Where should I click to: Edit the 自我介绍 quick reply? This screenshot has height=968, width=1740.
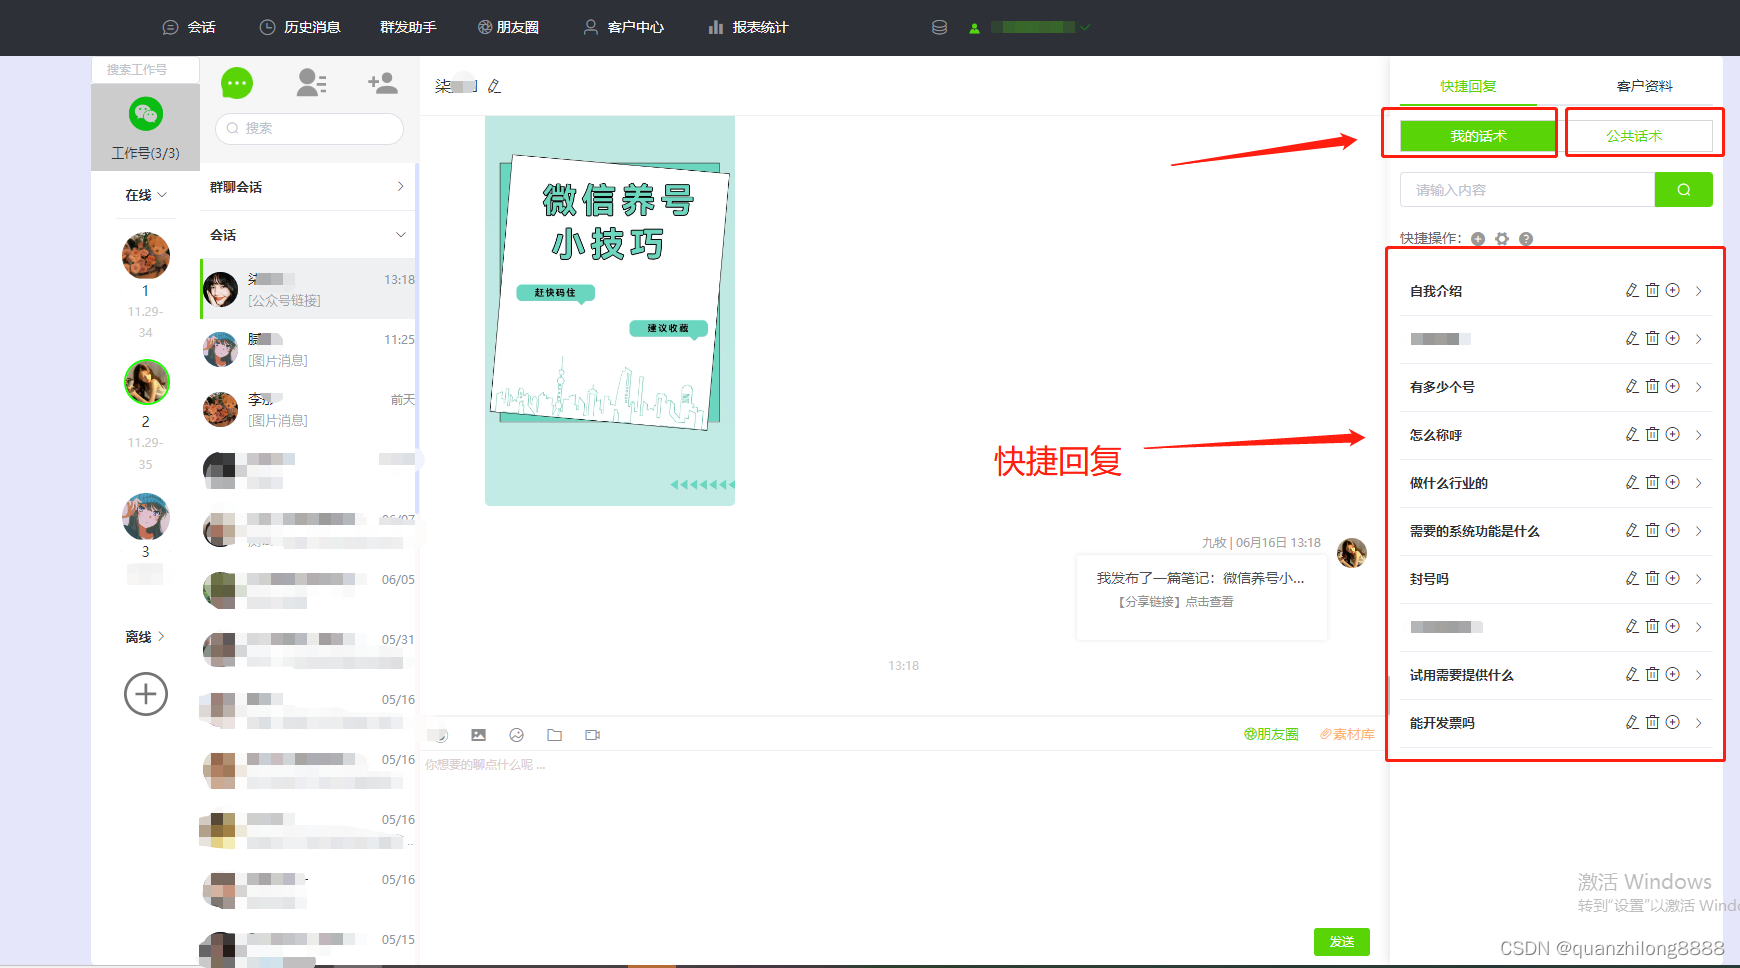pyautogui.click(x=1632, y=290)
